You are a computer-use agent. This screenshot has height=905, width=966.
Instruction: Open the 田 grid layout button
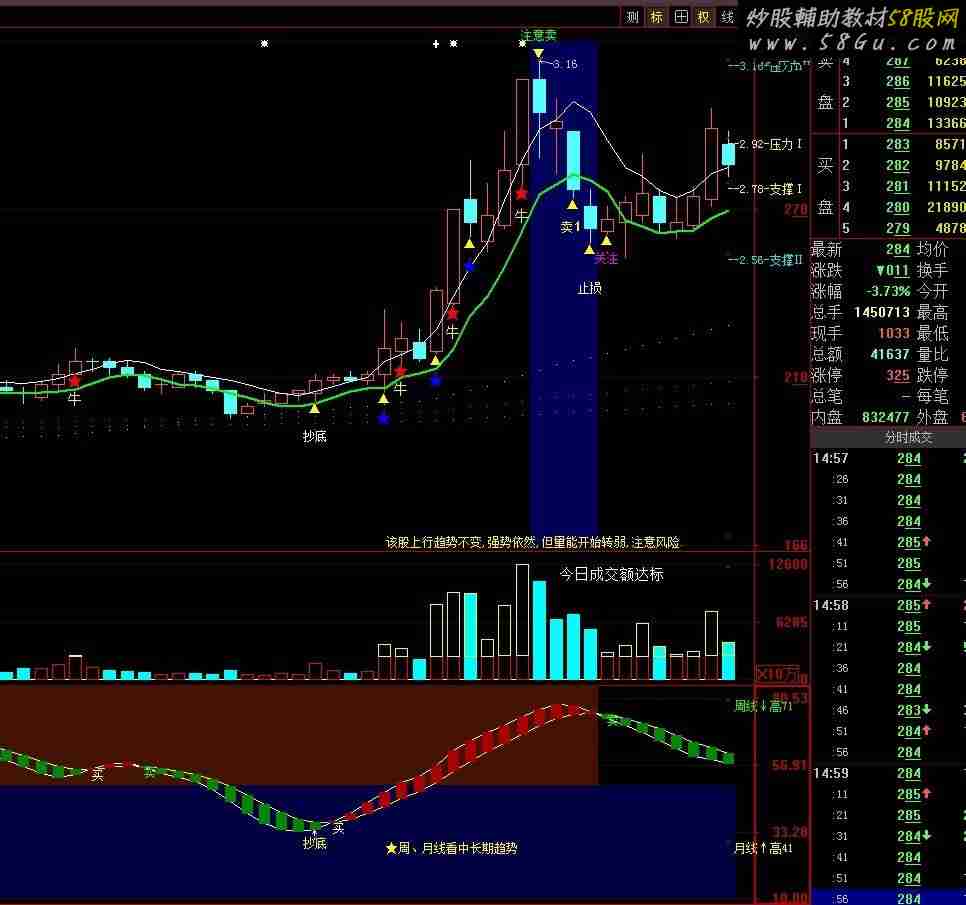[681, 17]
